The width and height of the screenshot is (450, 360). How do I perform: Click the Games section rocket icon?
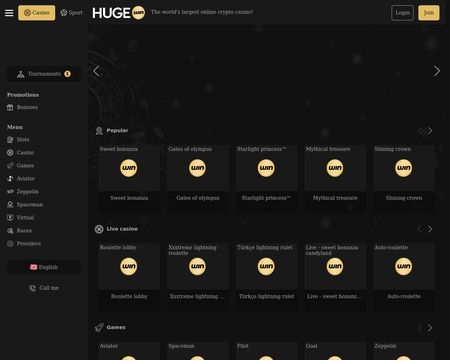[99, 327]
